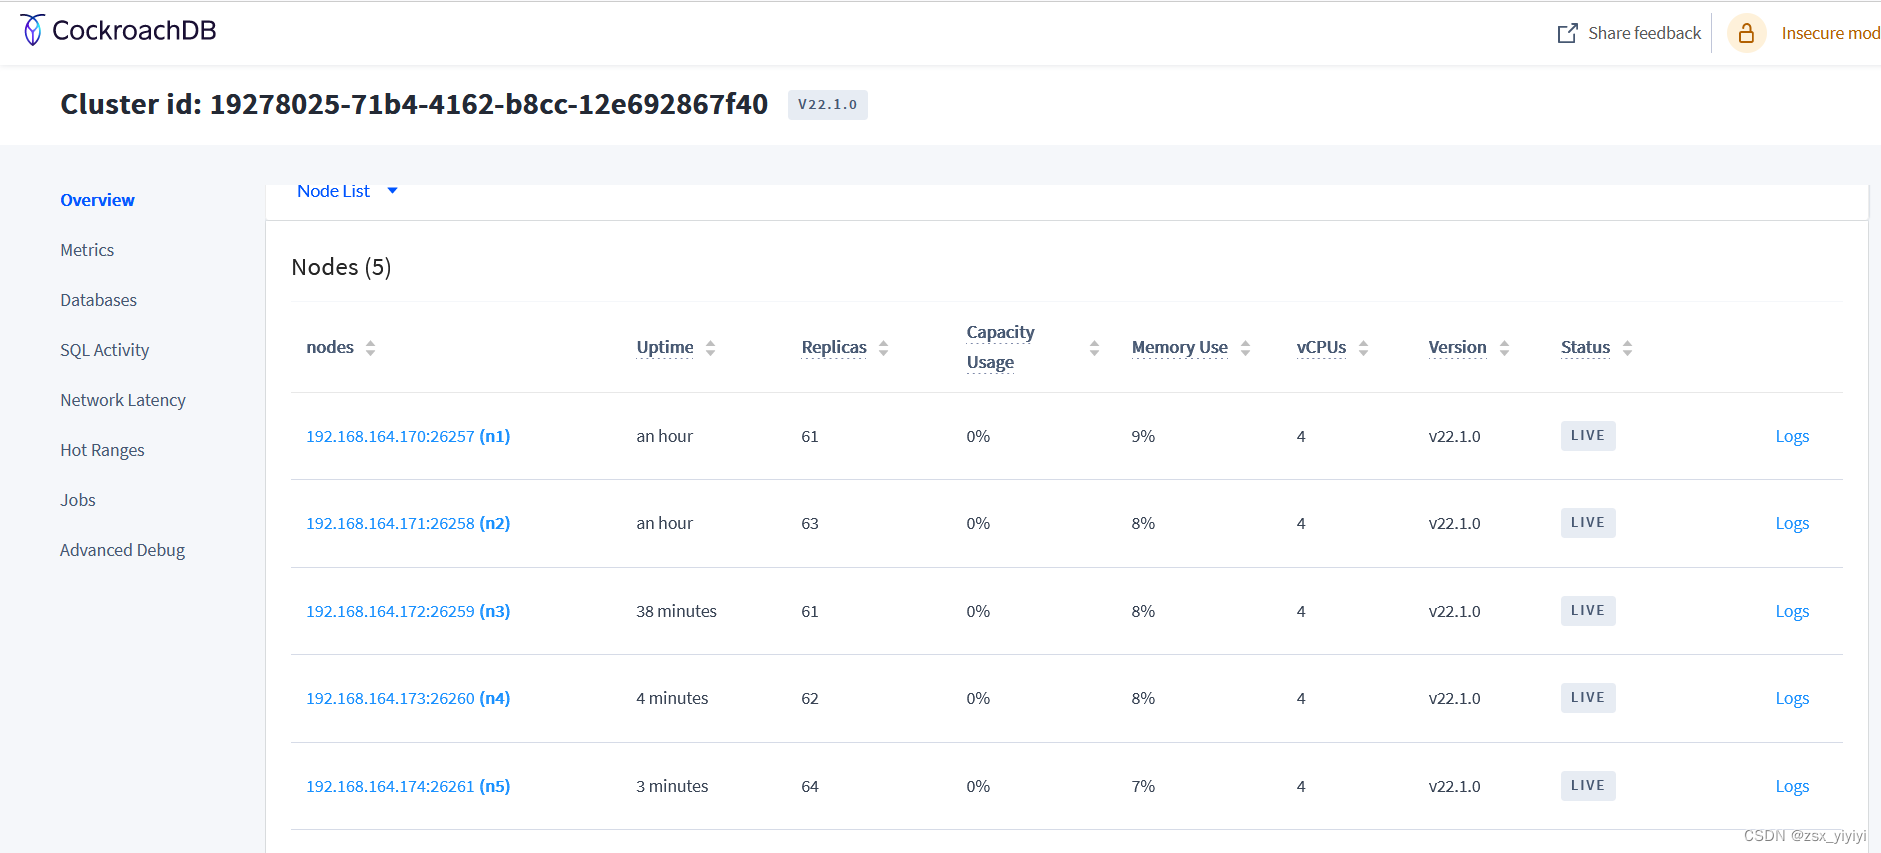Open Advanced Debug page
1881x853 pixels.
pos(122,550)
